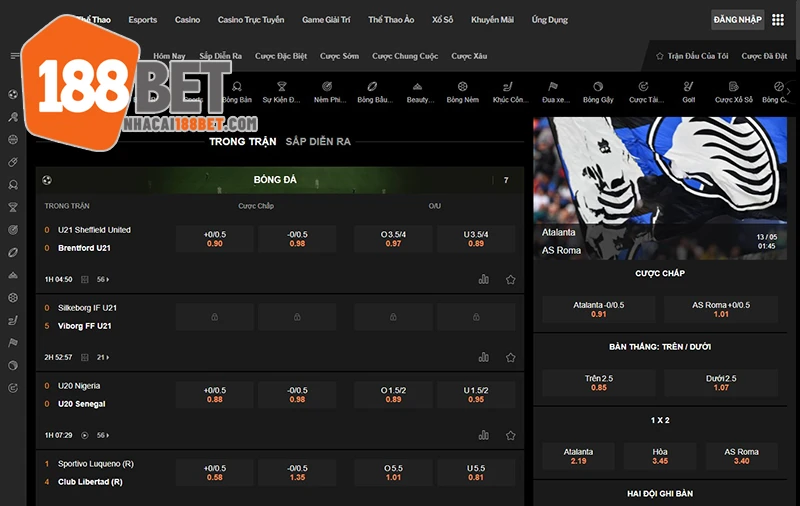This screenshot has width=800, height=506.
Task: Pick U 1.5/2 odds 0.95 for U20 Senegal match
Action: coord(476,394)
